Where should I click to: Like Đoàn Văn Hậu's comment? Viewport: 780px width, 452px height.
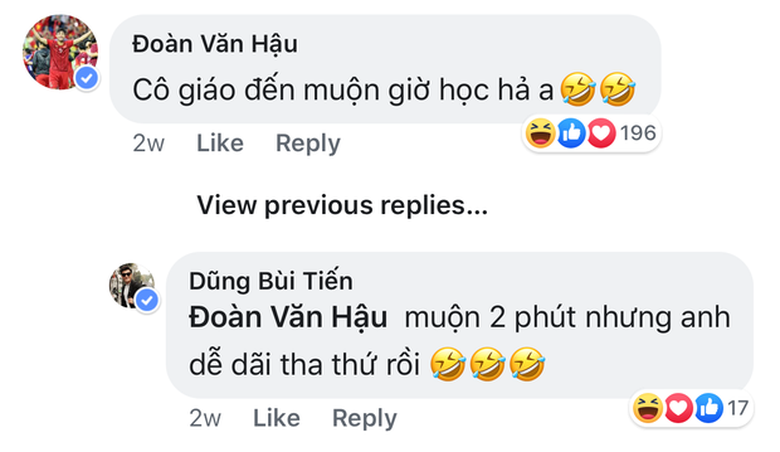pos(219,143)
